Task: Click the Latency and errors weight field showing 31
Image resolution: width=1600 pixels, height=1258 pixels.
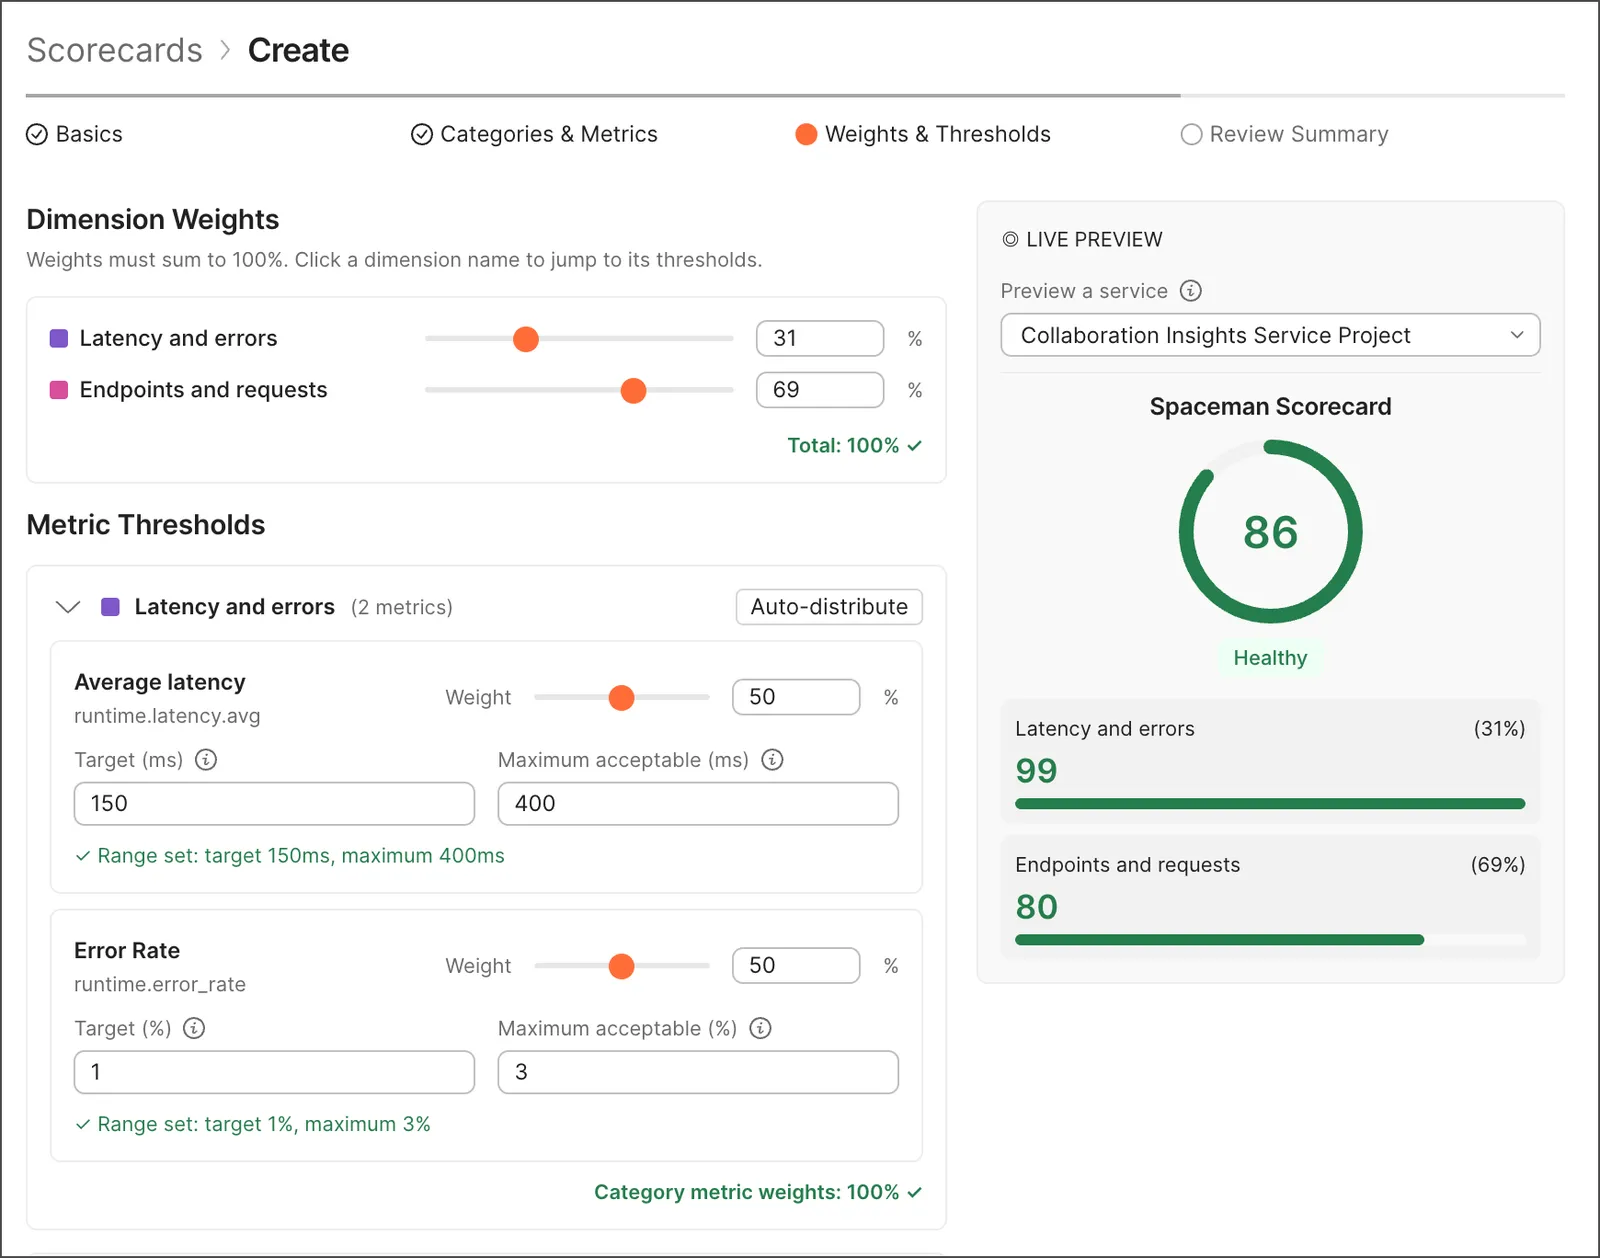Action: (820, 338)
